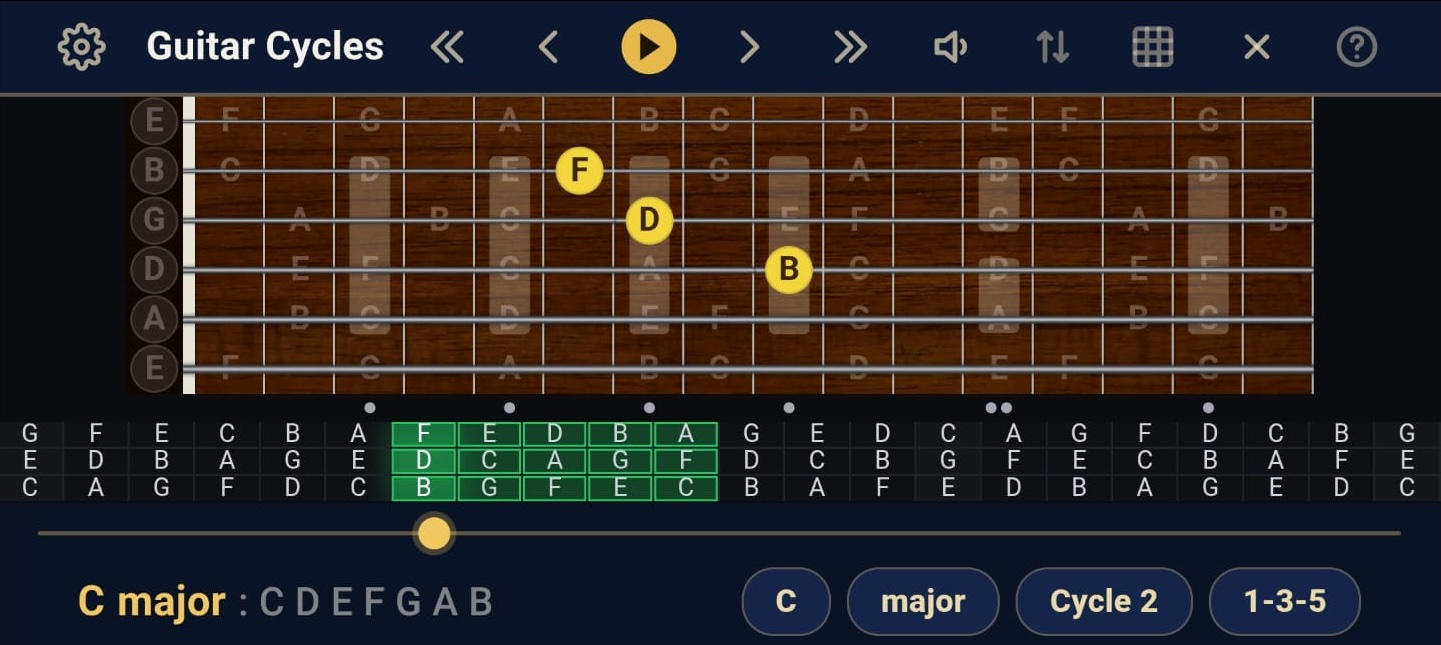Open the major scale type selector

pos(923,601)
